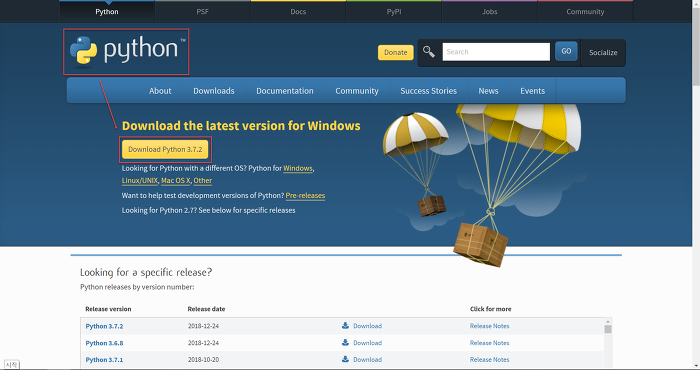
Task: Open the News menu
Action: point(488,91)
